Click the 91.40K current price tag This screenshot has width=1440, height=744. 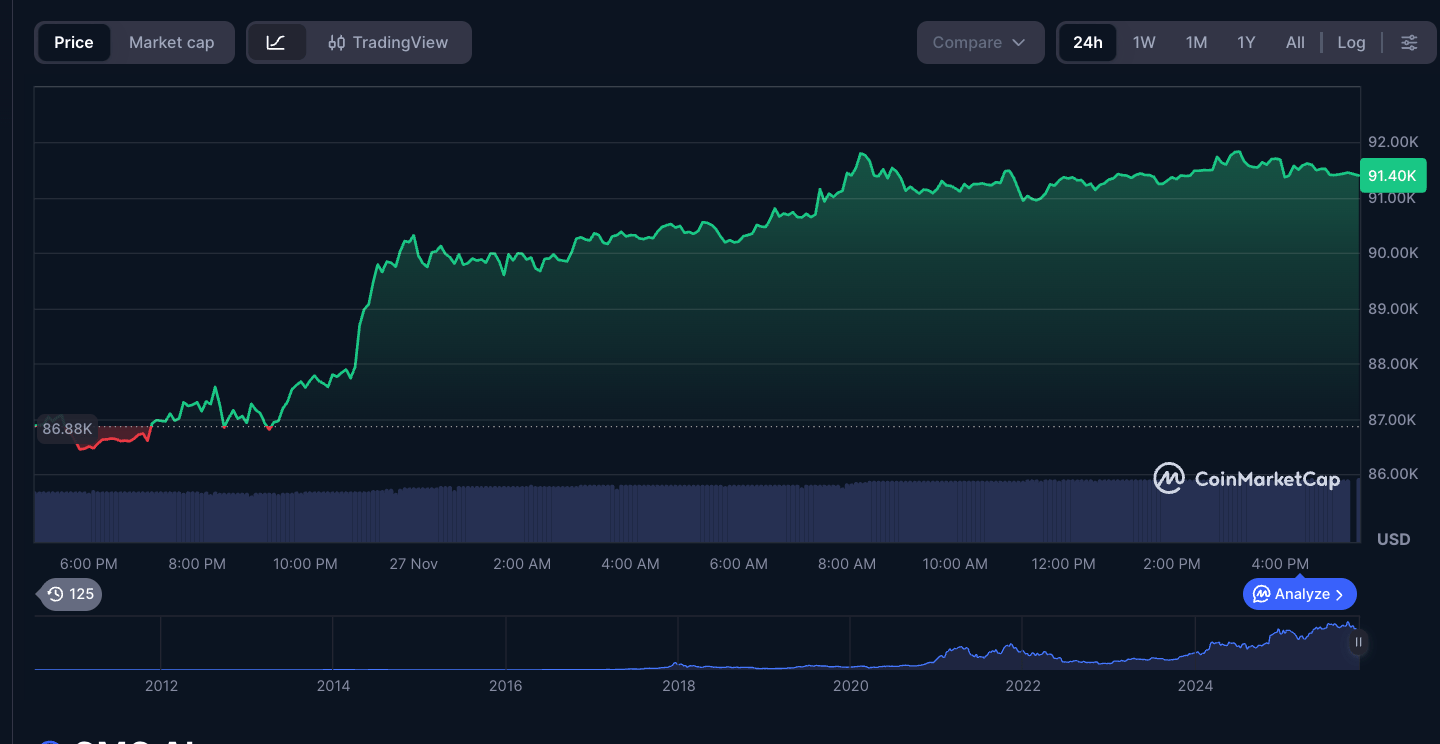1392,176
